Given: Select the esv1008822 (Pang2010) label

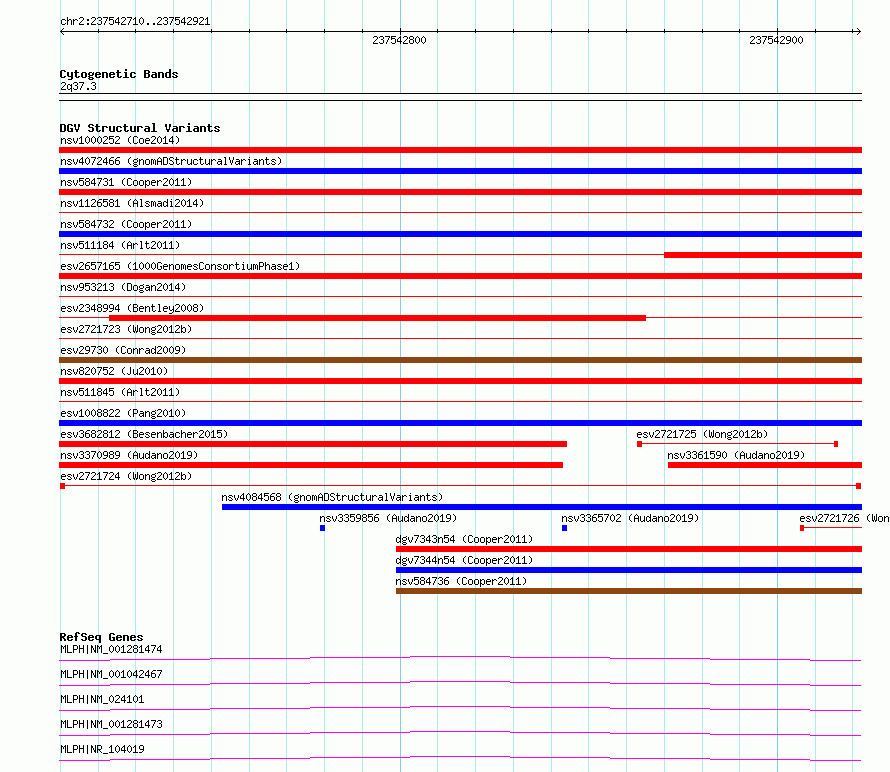Looking at the screenshot, I should [x=123, y=413].
